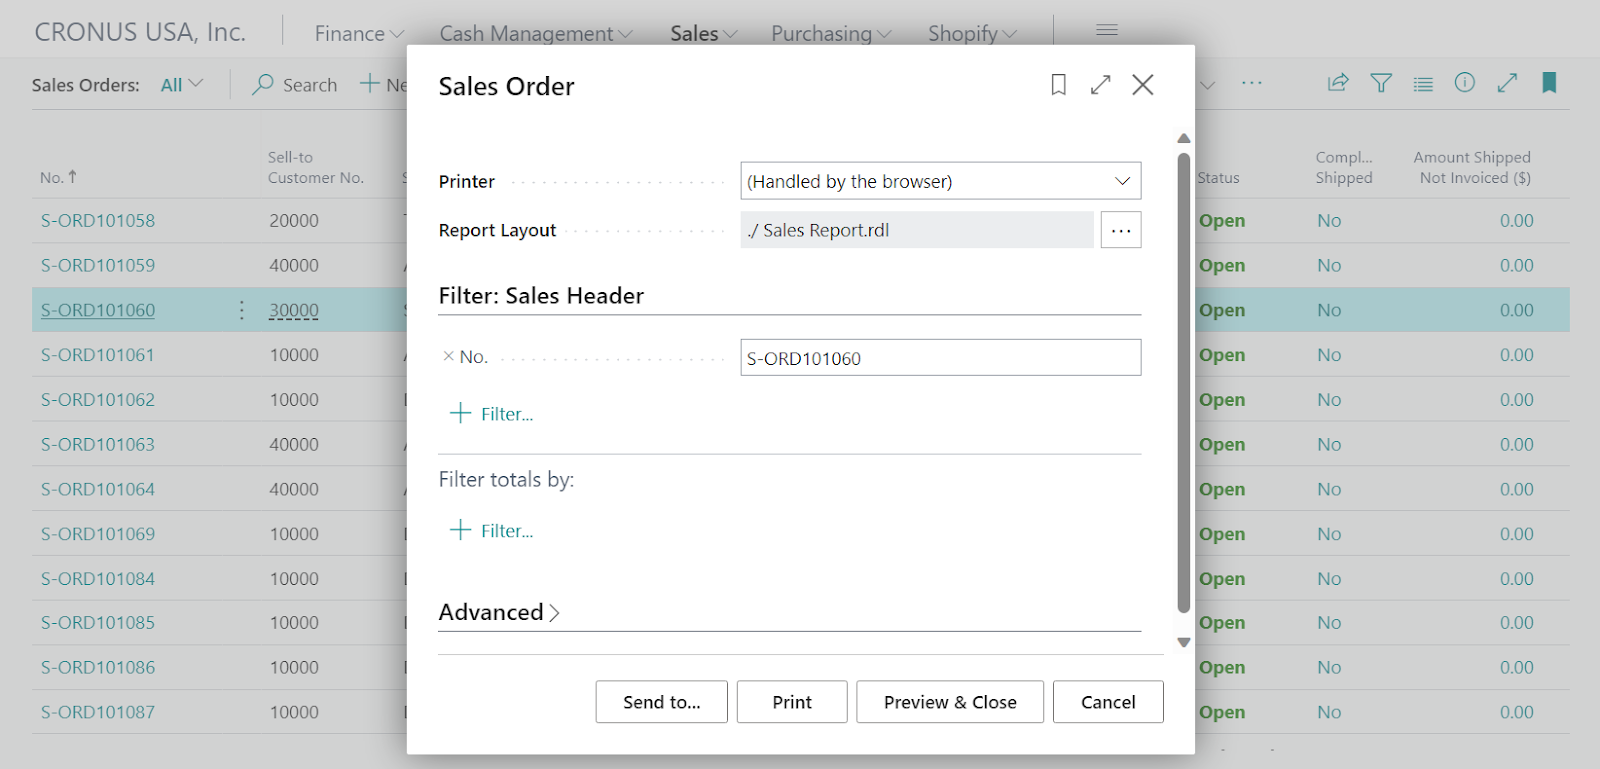Open Report Layout lookup ellipsis button

pos(1120,230)
